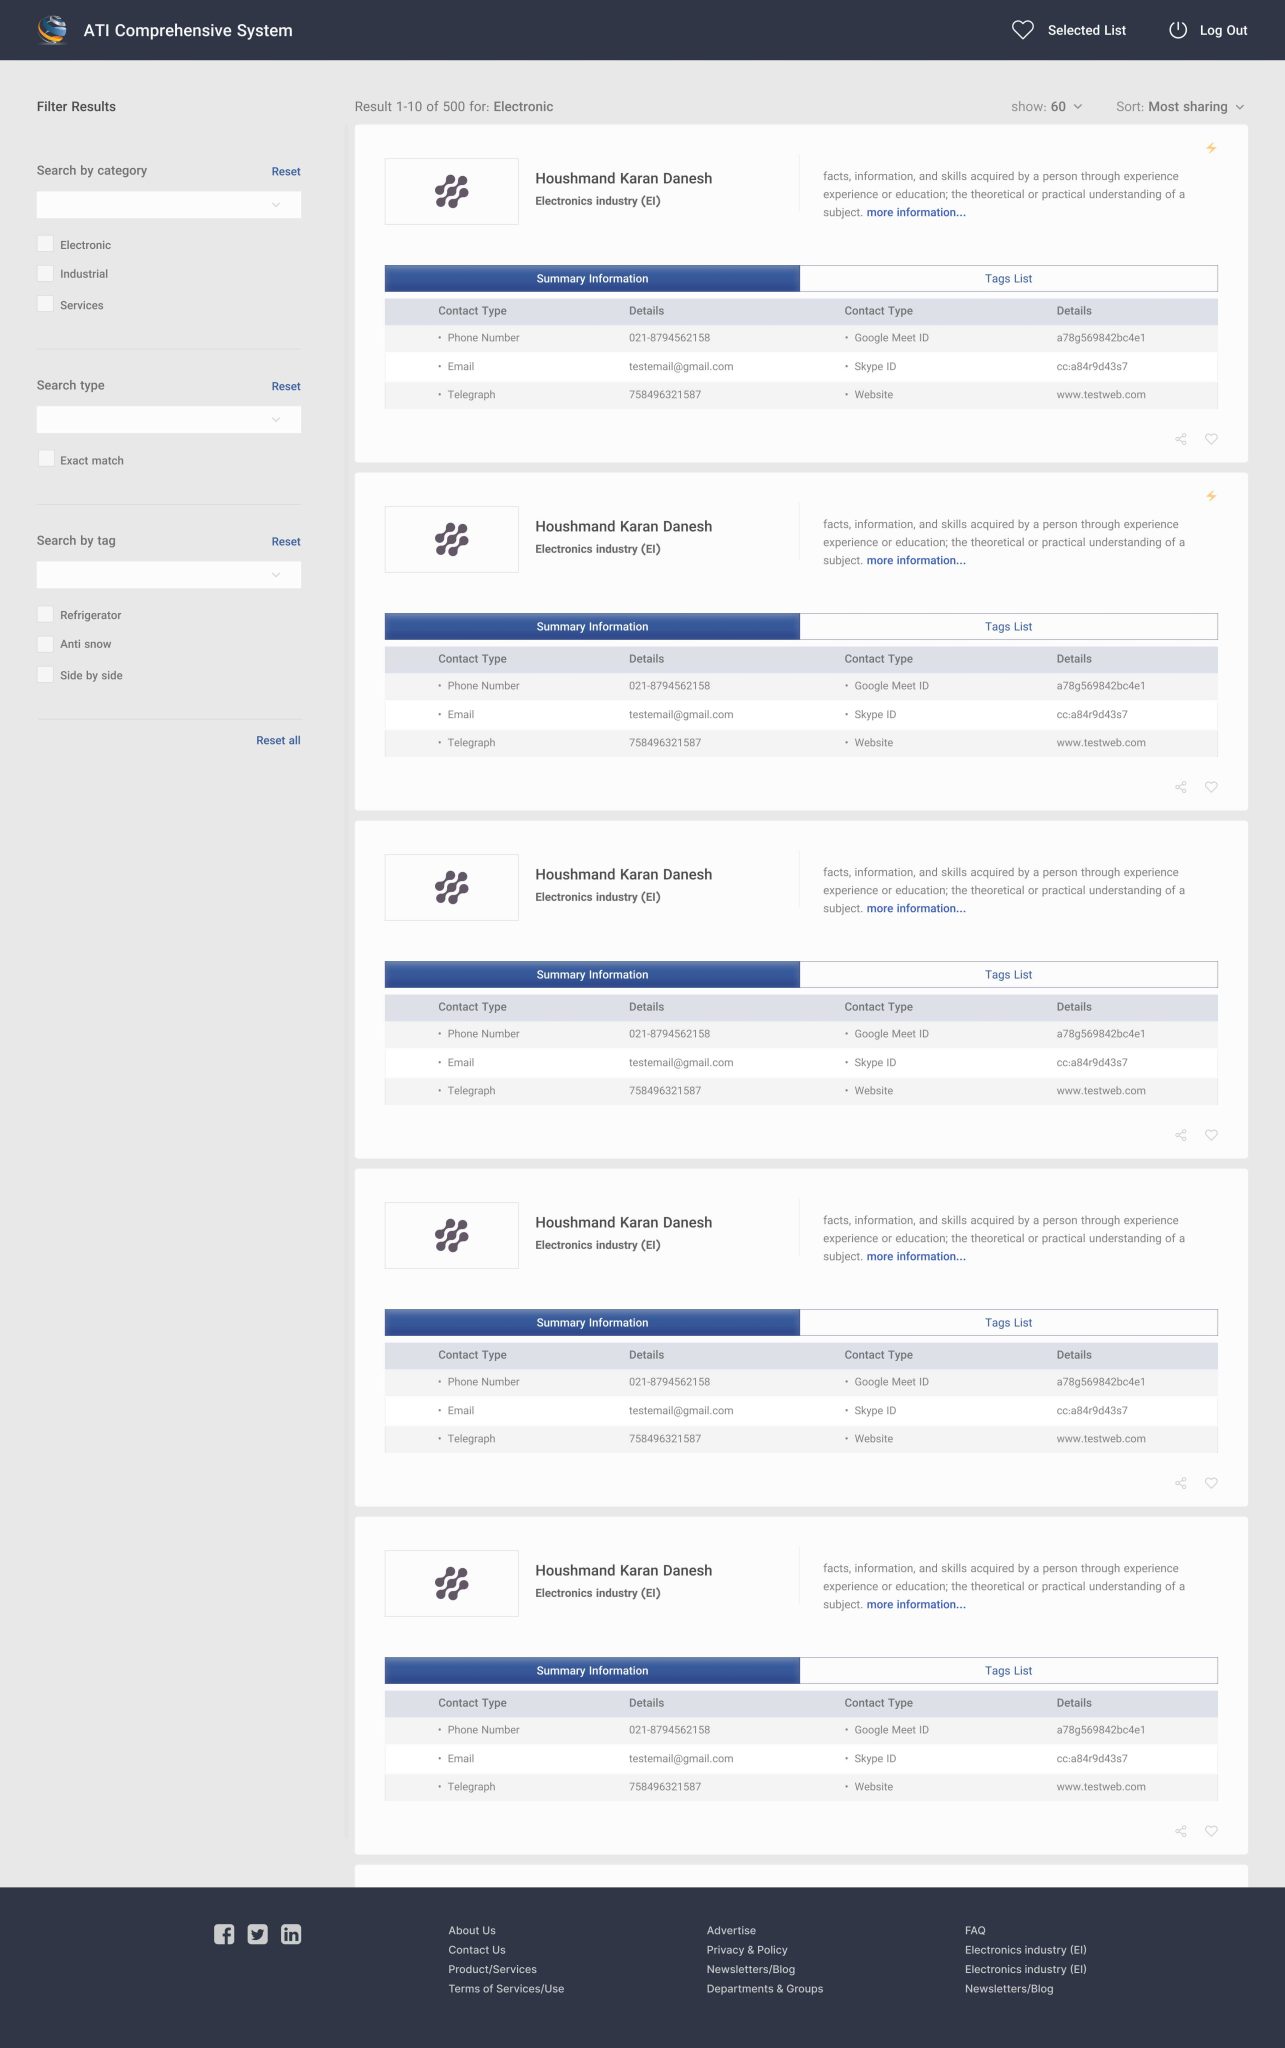1285x2048 pixels.
Task: Favorite the fifth result card with heart icon
Action: click(x=1211, y=1831)
